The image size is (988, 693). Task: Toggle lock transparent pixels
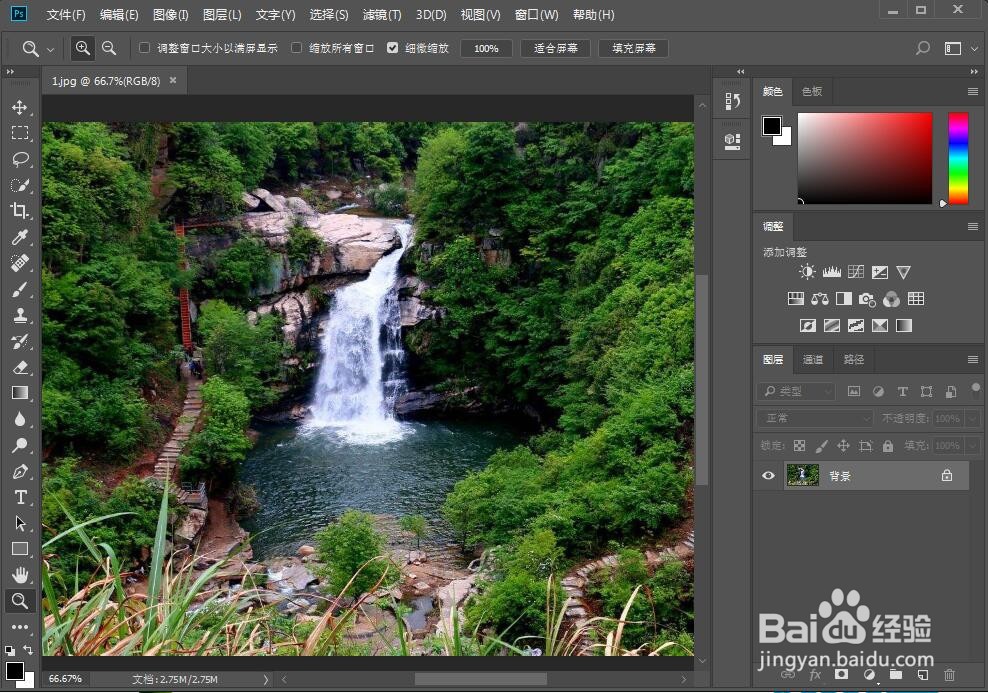point(799,446)
